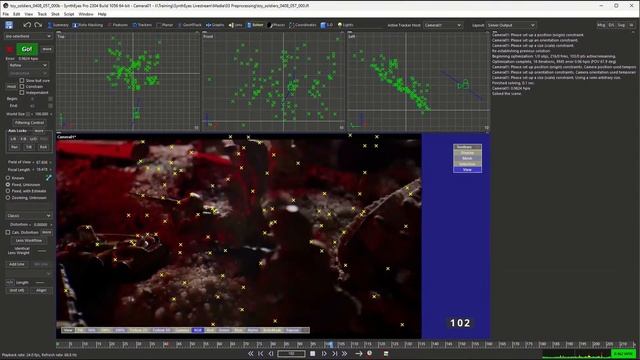Click the frame number field in playbar
This screenshot has height=360, width=640.
tap(291, 353)
